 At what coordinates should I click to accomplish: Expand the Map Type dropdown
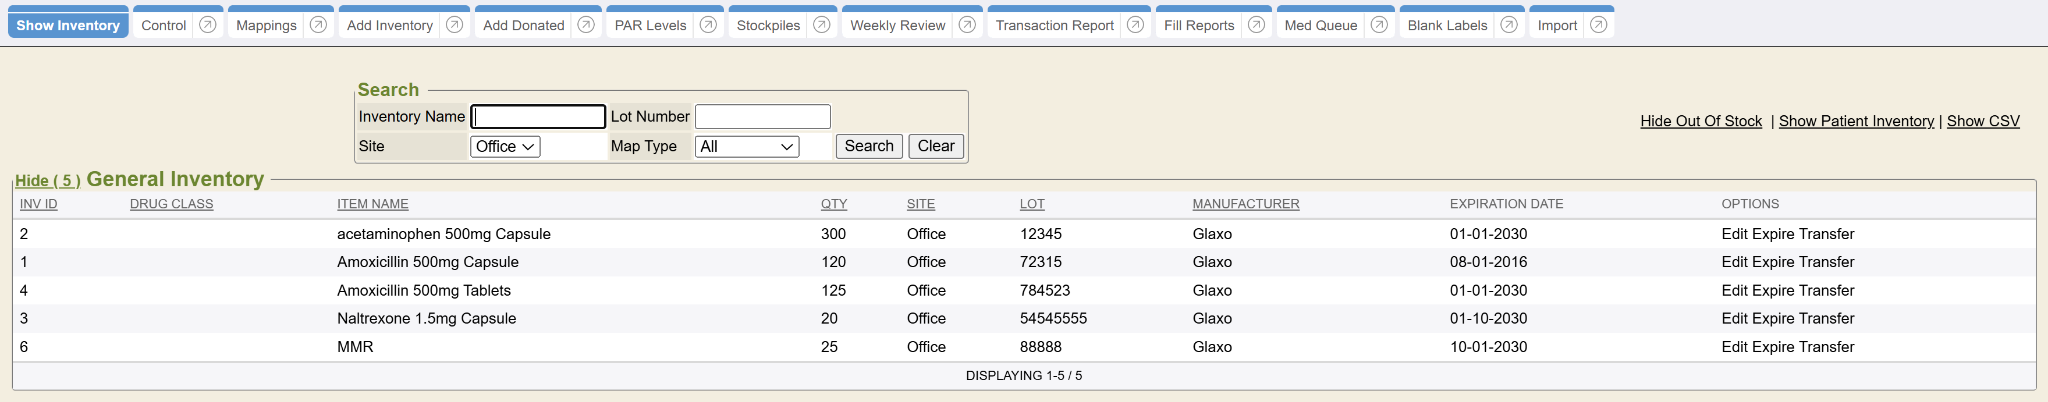coord(747,147)
